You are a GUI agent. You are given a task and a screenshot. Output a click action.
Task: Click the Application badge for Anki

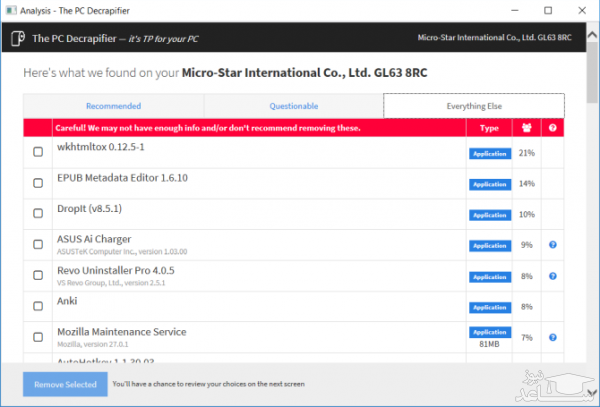click(x=489, y=307)
